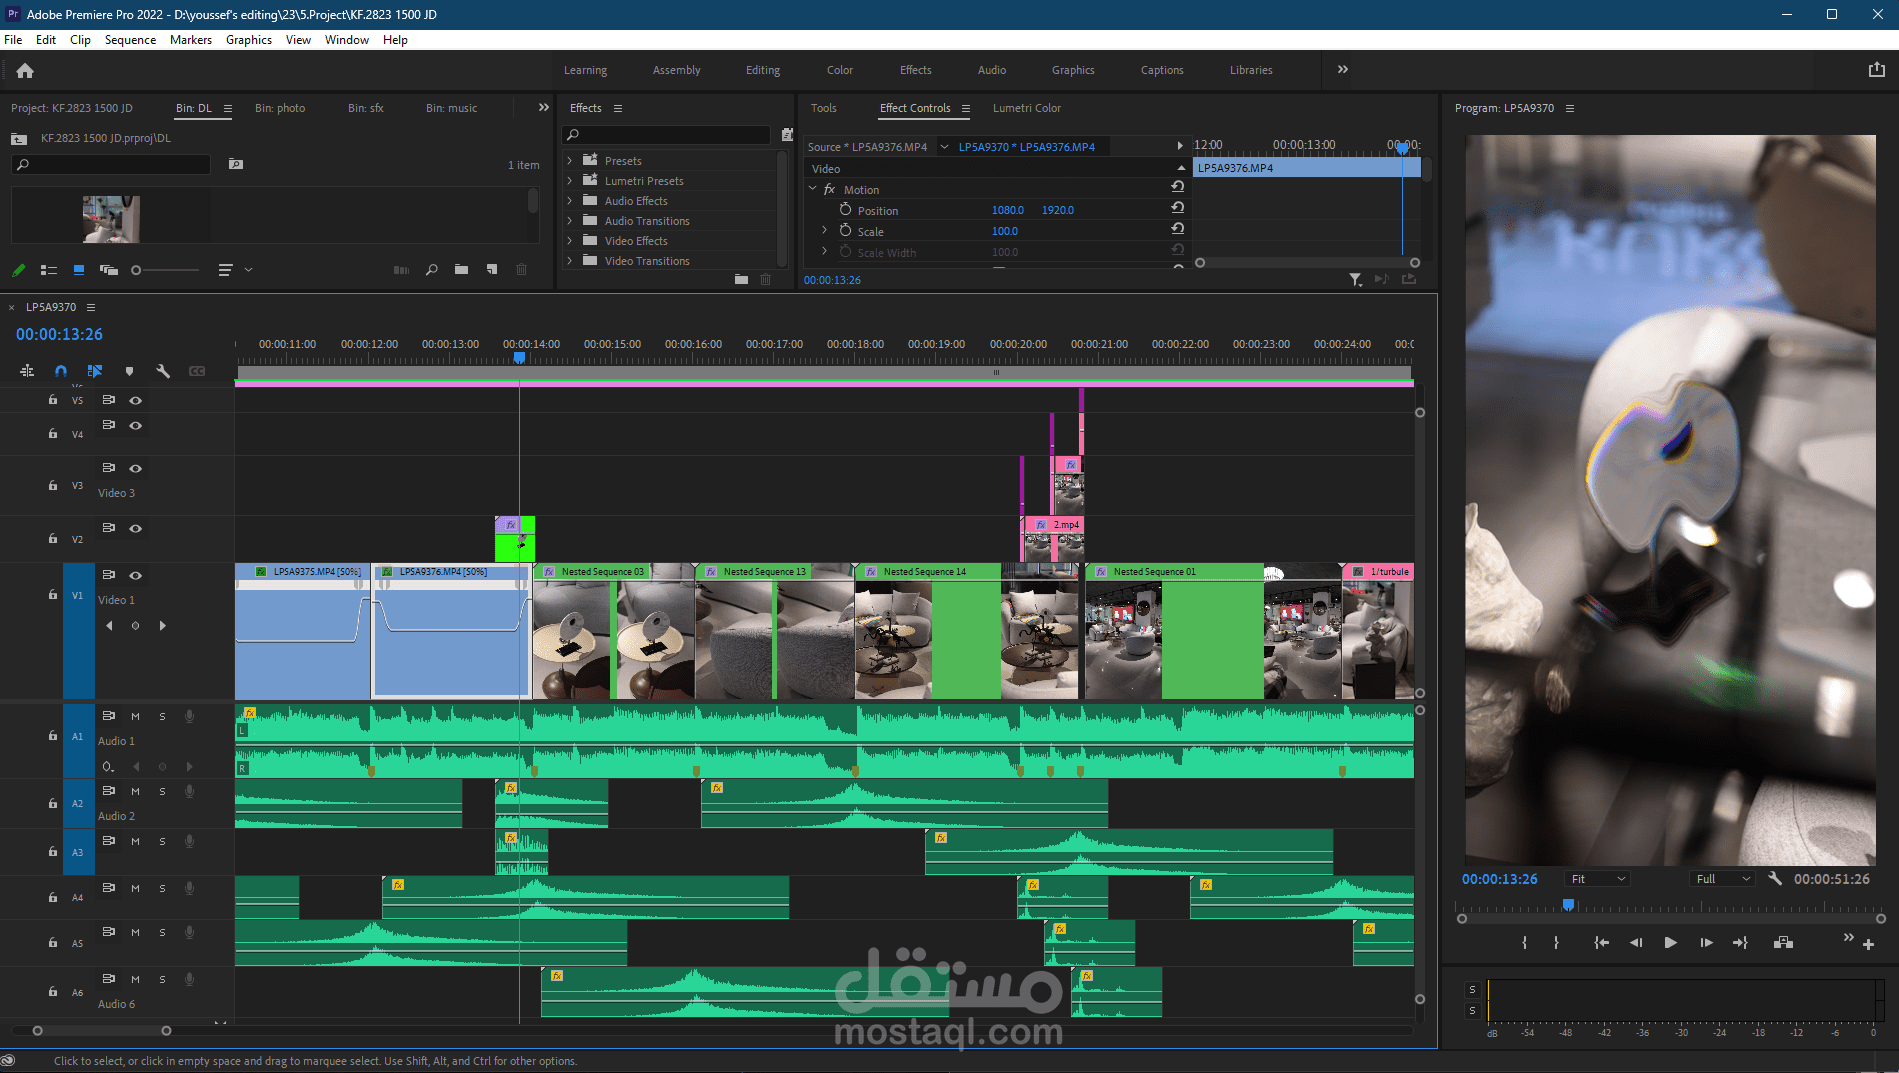
Task: Add Marker in Timeline panel
Action: (129, 371)
